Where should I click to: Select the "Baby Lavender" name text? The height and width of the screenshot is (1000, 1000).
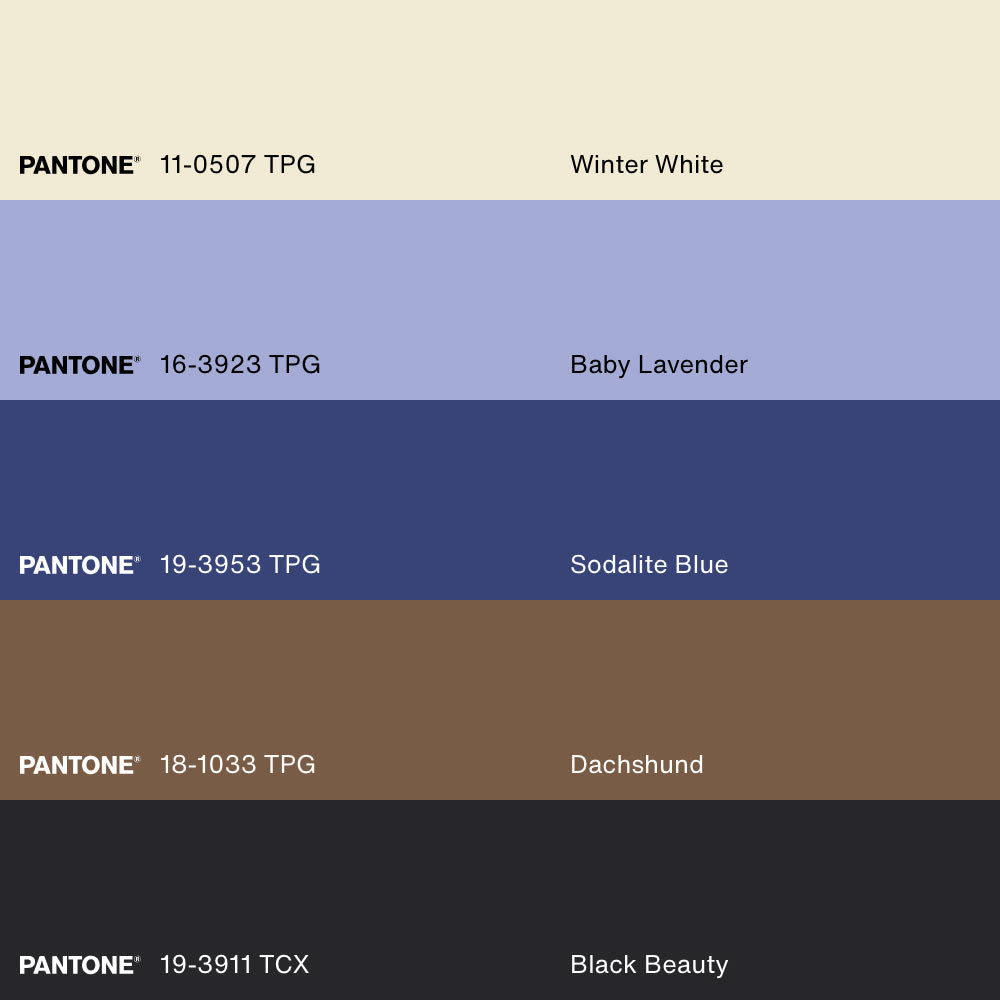[x=659, y=365]
